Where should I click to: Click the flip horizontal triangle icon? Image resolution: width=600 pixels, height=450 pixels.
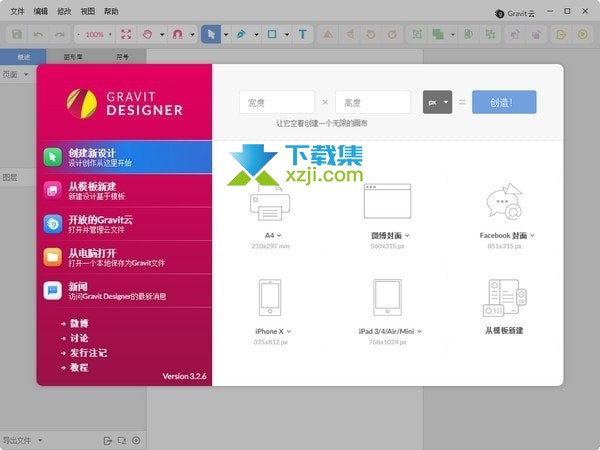tap(350, 34)
